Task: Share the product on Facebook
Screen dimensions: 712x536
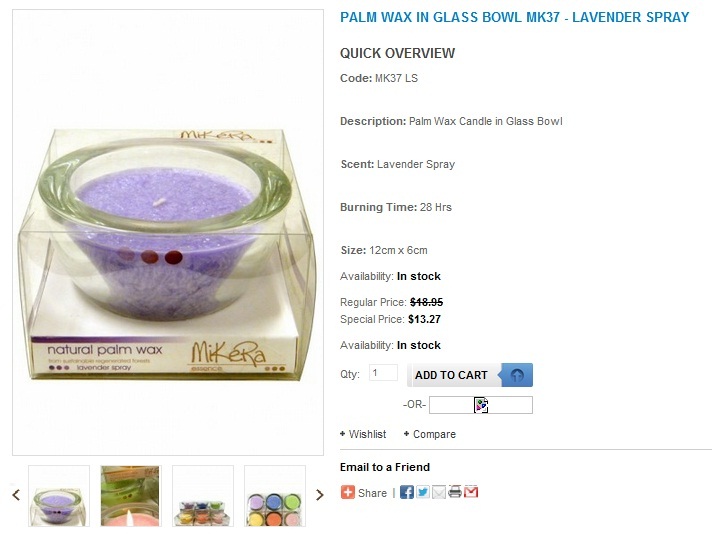Action: coord(406,492)
